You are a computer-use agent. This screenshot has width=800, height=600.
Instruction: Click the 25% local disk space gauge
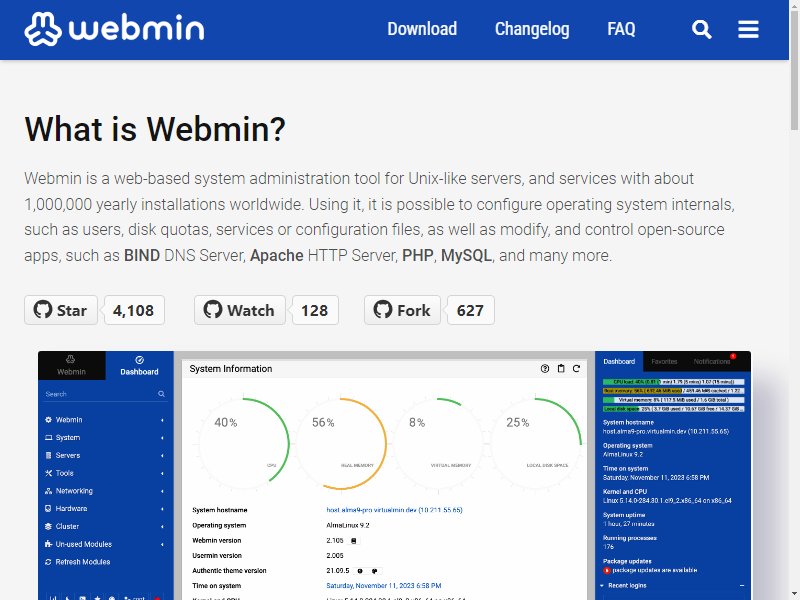tap(535, 443)
